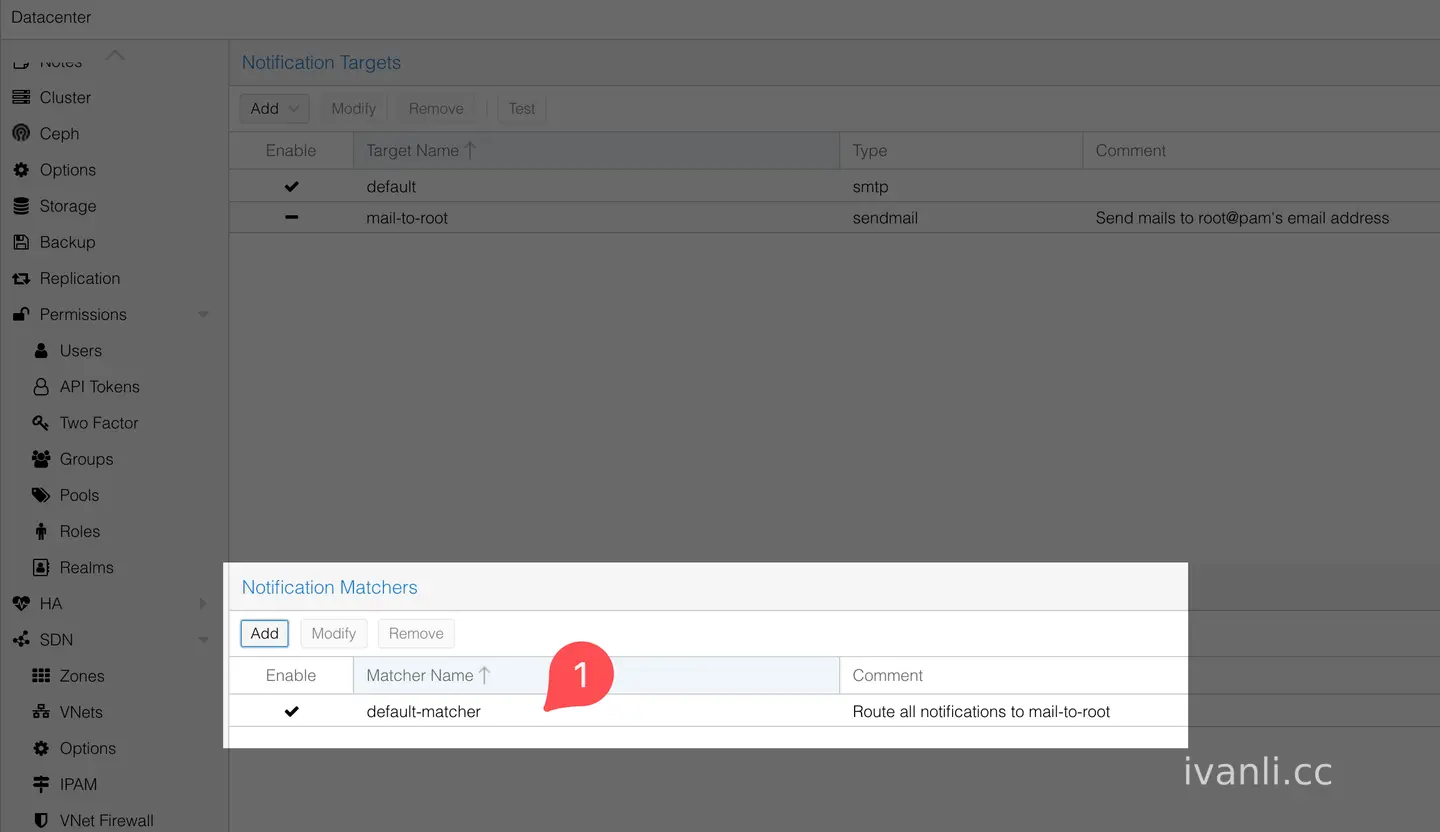Open the VNet Firewall shield icon
Image resolution: width=1440 pixels, height=832 pixels.
[41, 820]
